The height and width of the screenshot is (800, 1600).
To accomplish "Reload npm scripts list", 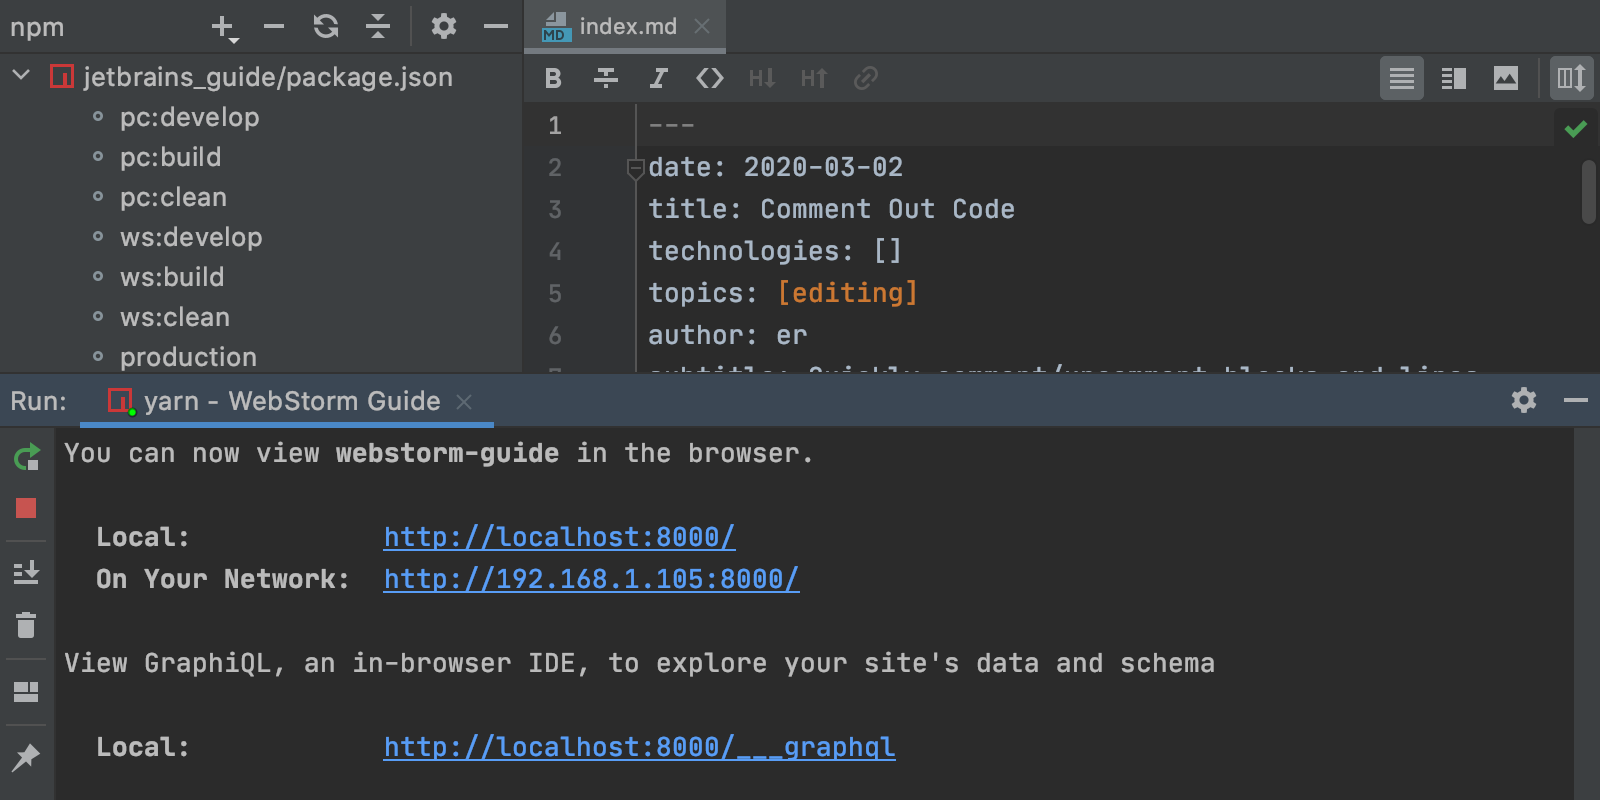I will [326, 26].
